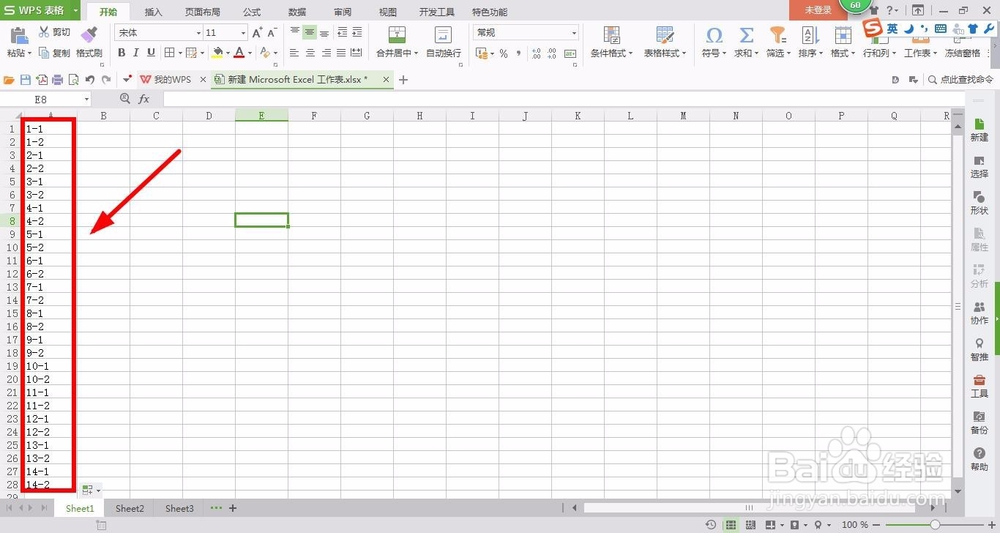This screenshot has height=533, width=1000.
Task: Switch to page break preview in status bar
Action: pos(751,525)
